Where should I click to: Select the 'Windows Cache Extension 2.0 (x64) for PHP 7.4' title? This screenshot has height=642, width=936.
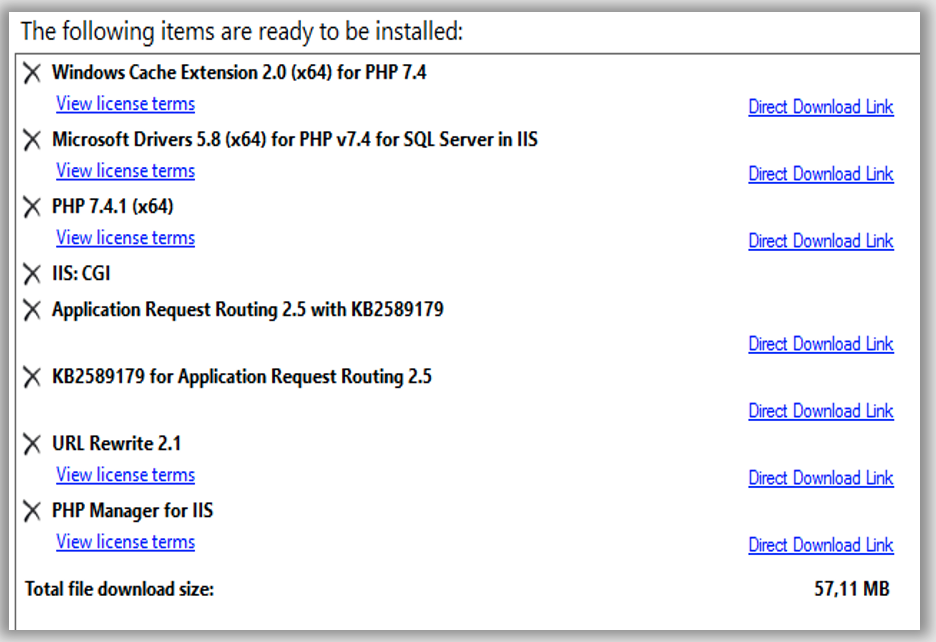point(239,72)
